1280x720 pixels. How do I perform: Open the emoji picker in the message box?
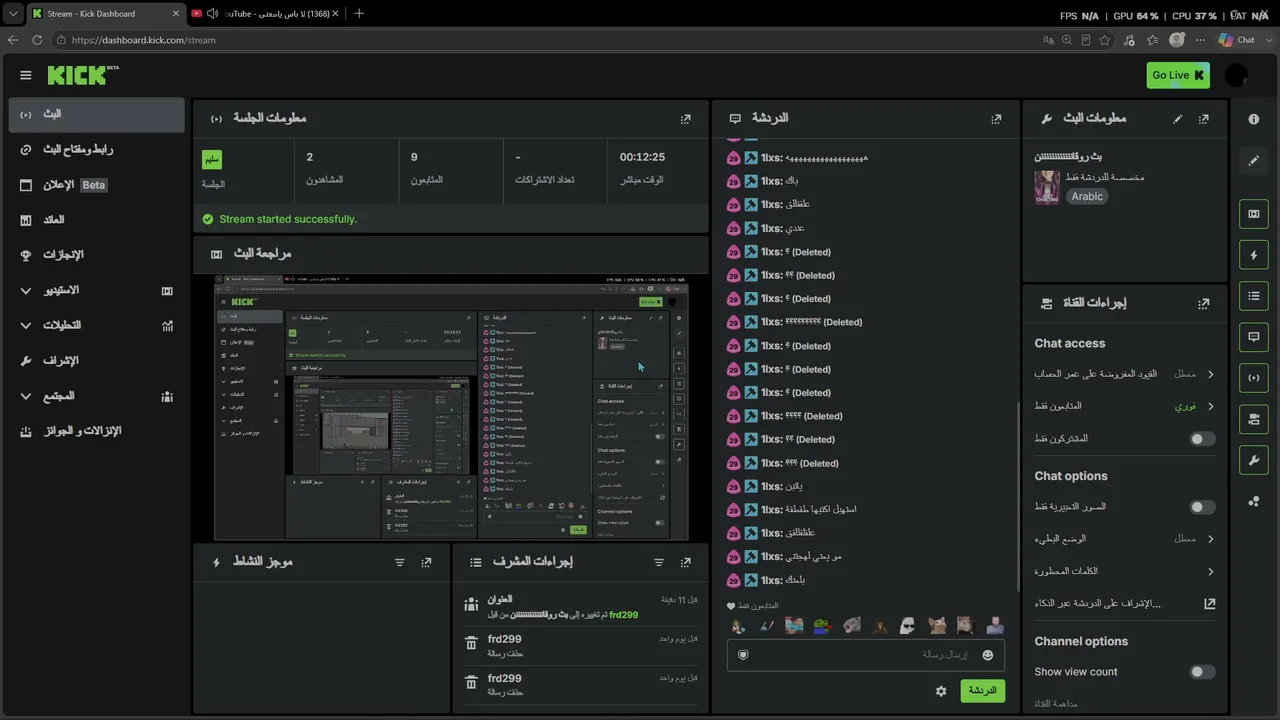tap(988, 655)
